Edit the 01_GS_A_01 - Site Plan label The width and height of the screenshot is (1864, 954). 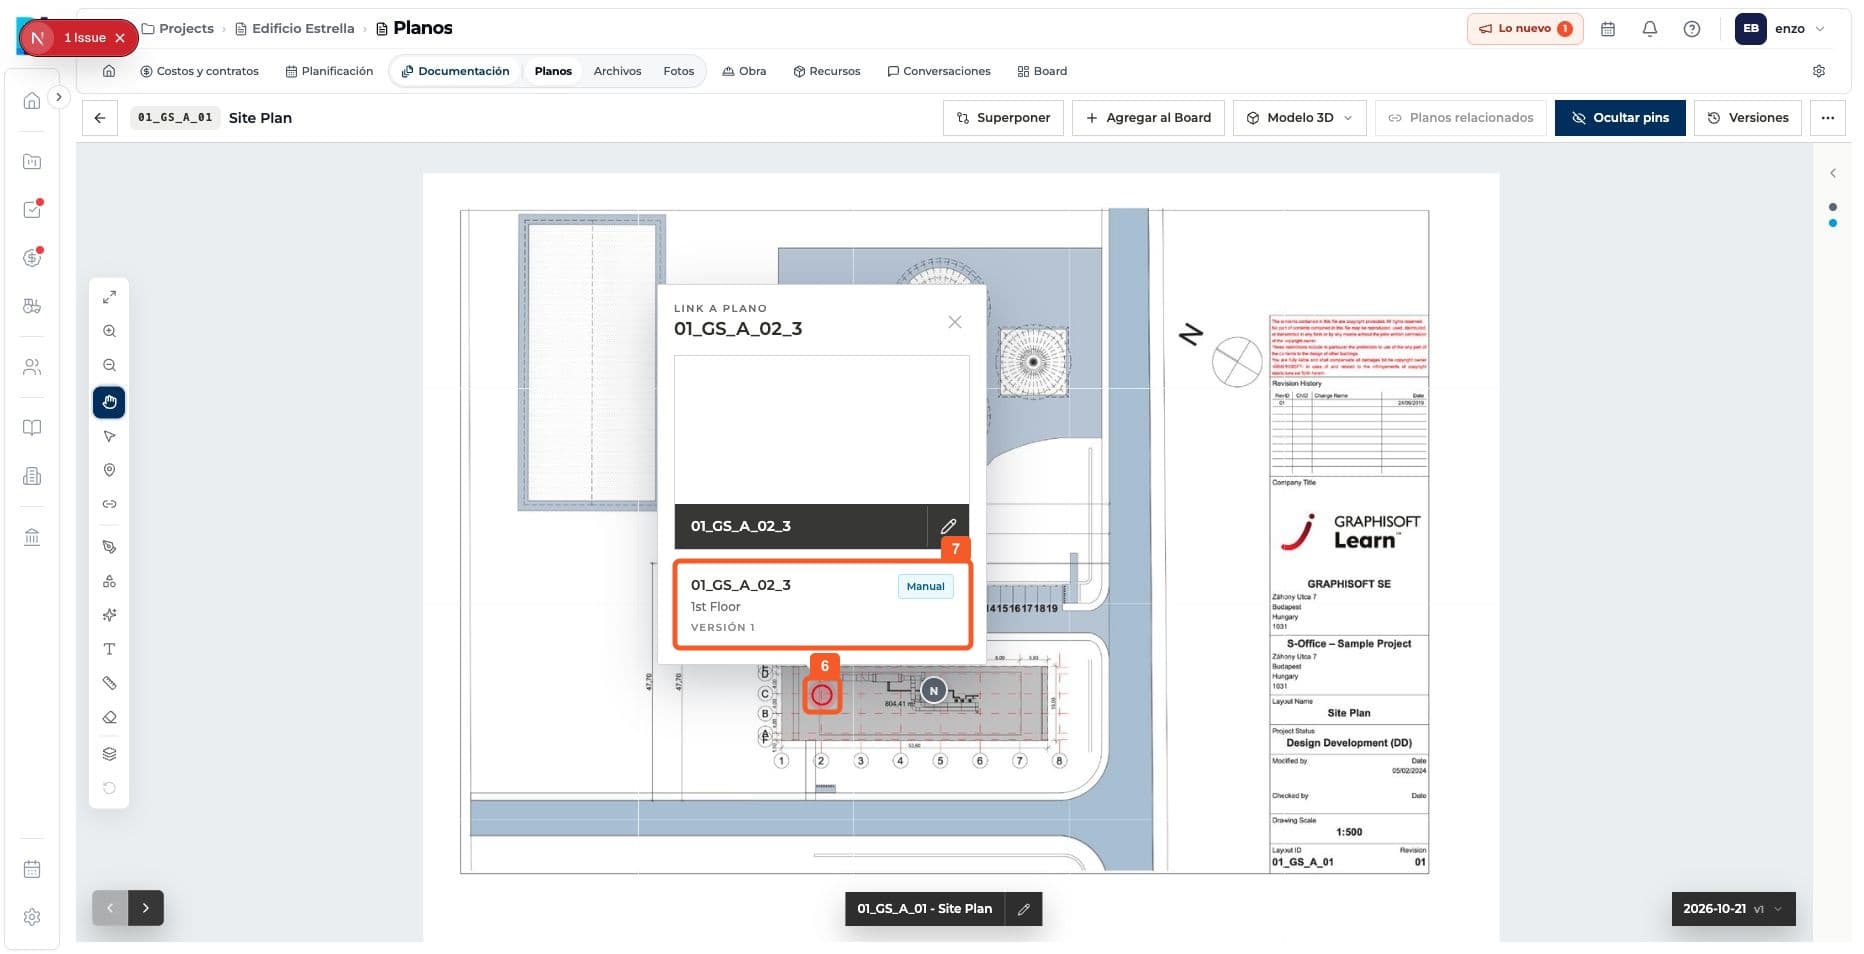click(x=1024, y=909)
